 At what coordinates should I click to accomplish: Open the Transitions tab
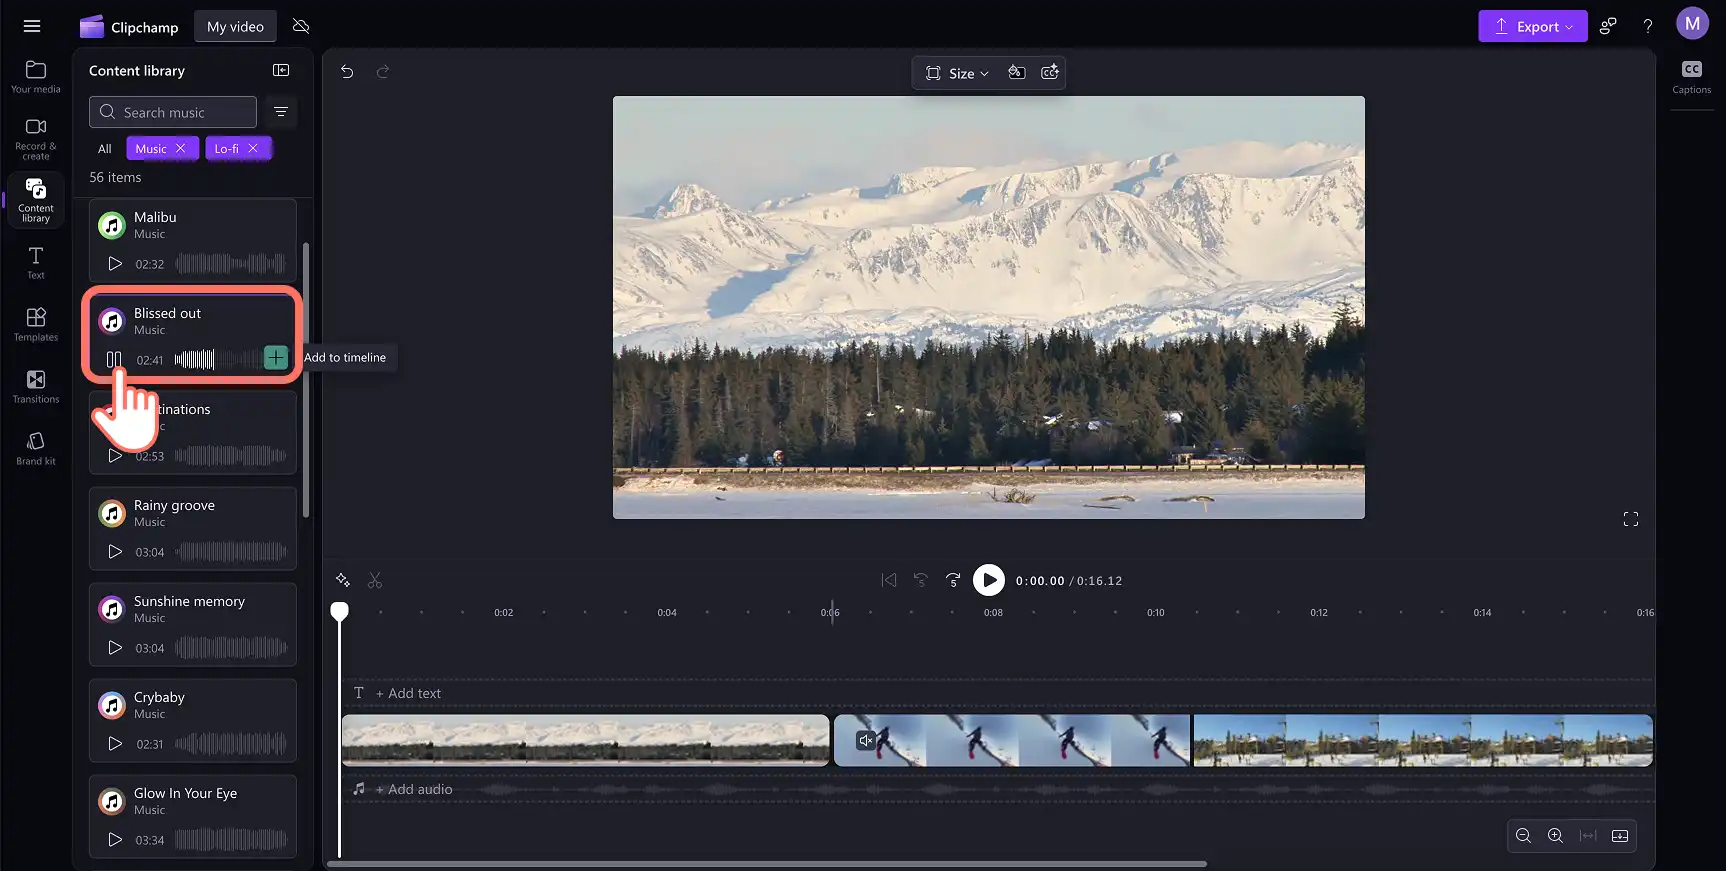tap(36, 387)
